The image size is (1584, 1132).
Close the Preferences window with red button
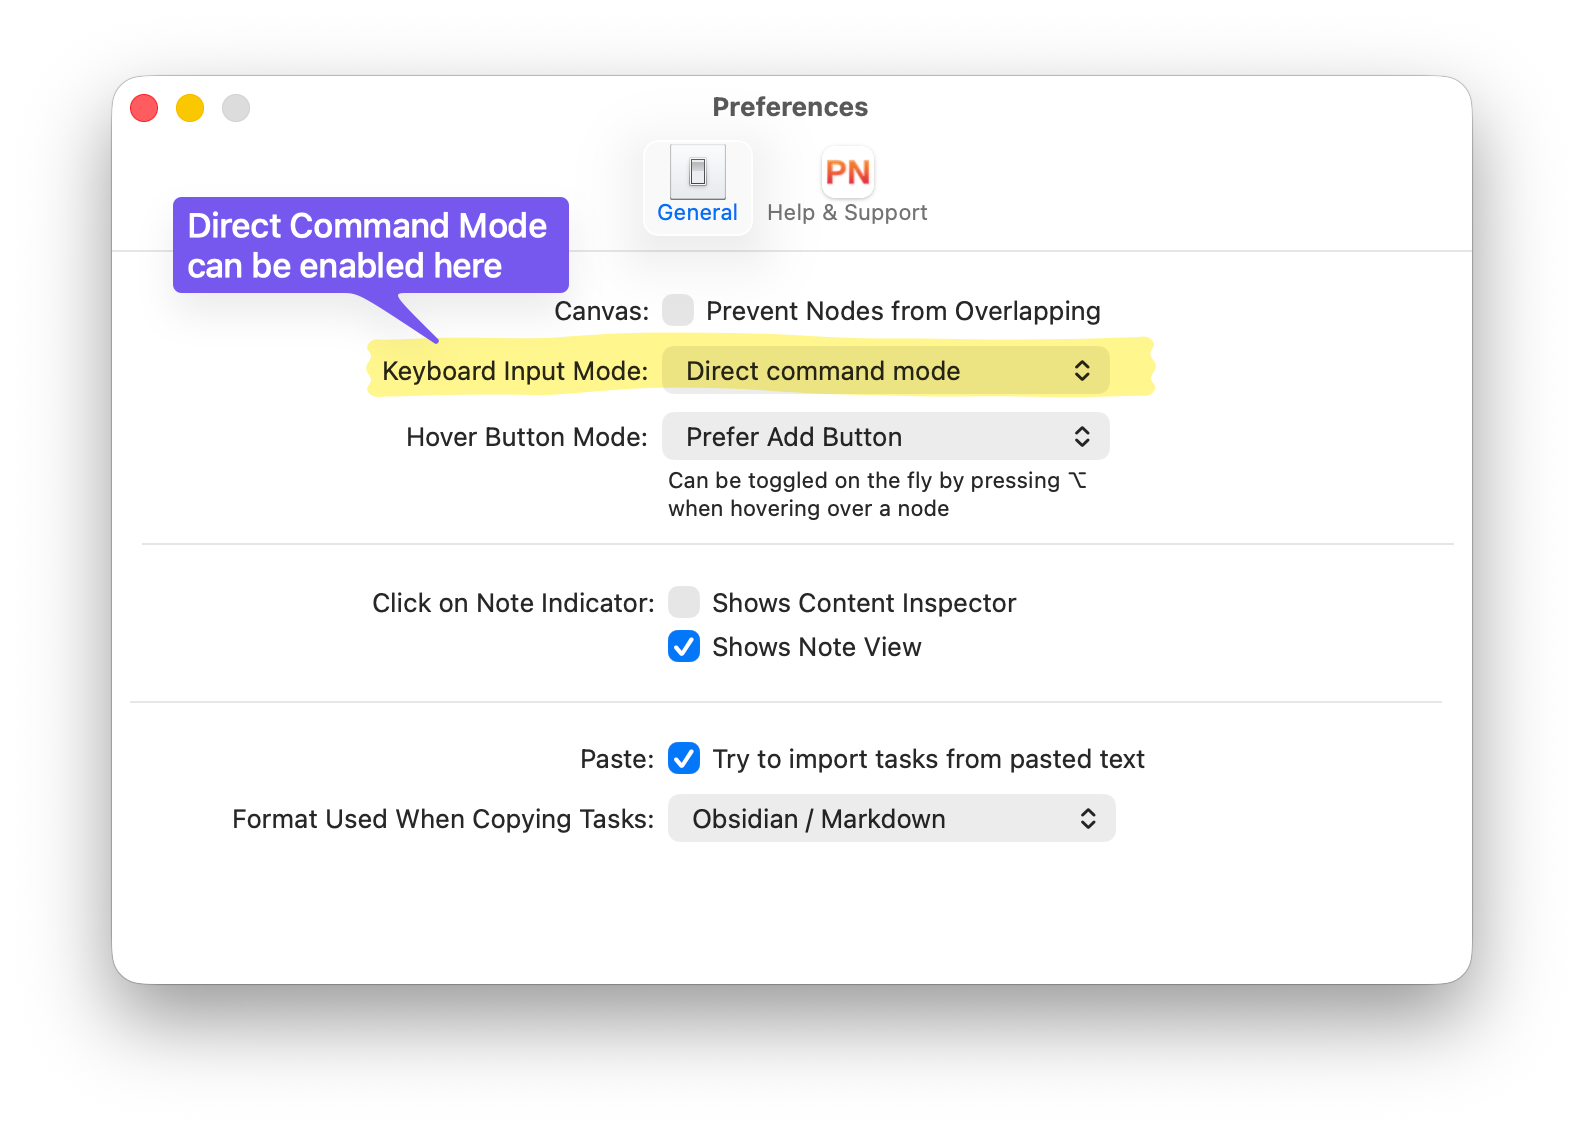pyautogui.click(x=144, y=108)
